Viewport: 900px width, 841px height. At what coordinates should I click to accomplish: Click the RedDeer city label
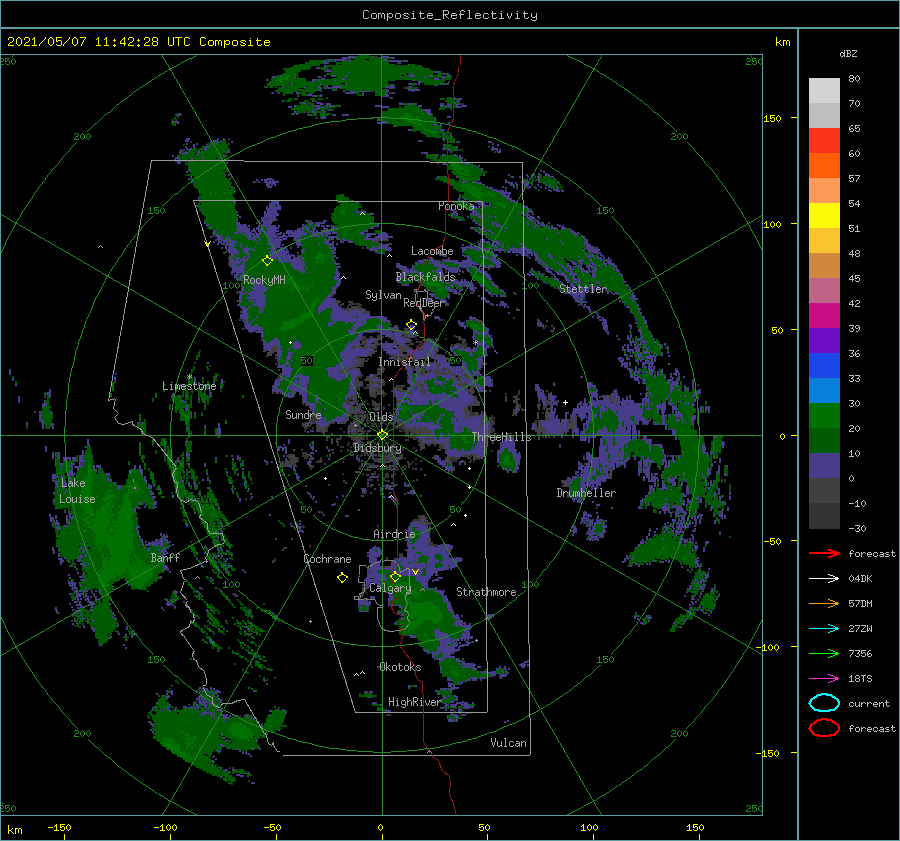[424, 303]
